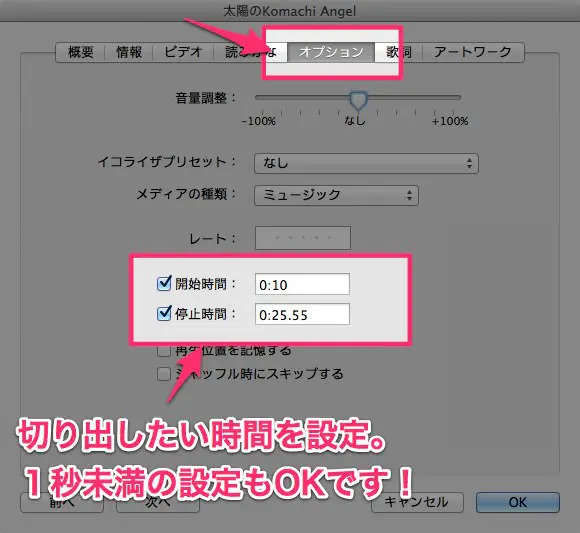
Task: Enable 再生位置を記憶する checkbox
Action: (164, 350)
